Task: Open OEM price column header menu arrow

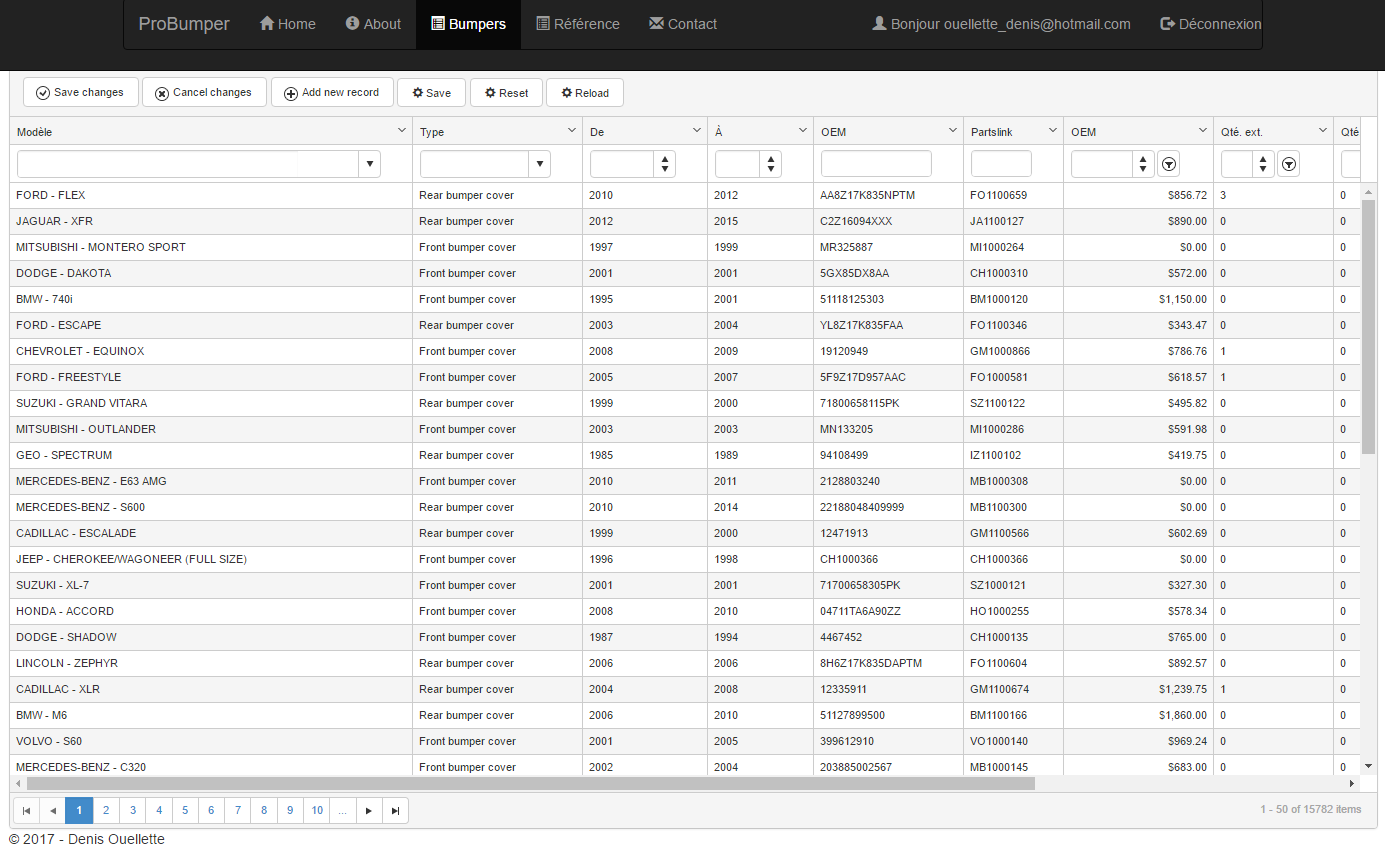Action: 1202,131
